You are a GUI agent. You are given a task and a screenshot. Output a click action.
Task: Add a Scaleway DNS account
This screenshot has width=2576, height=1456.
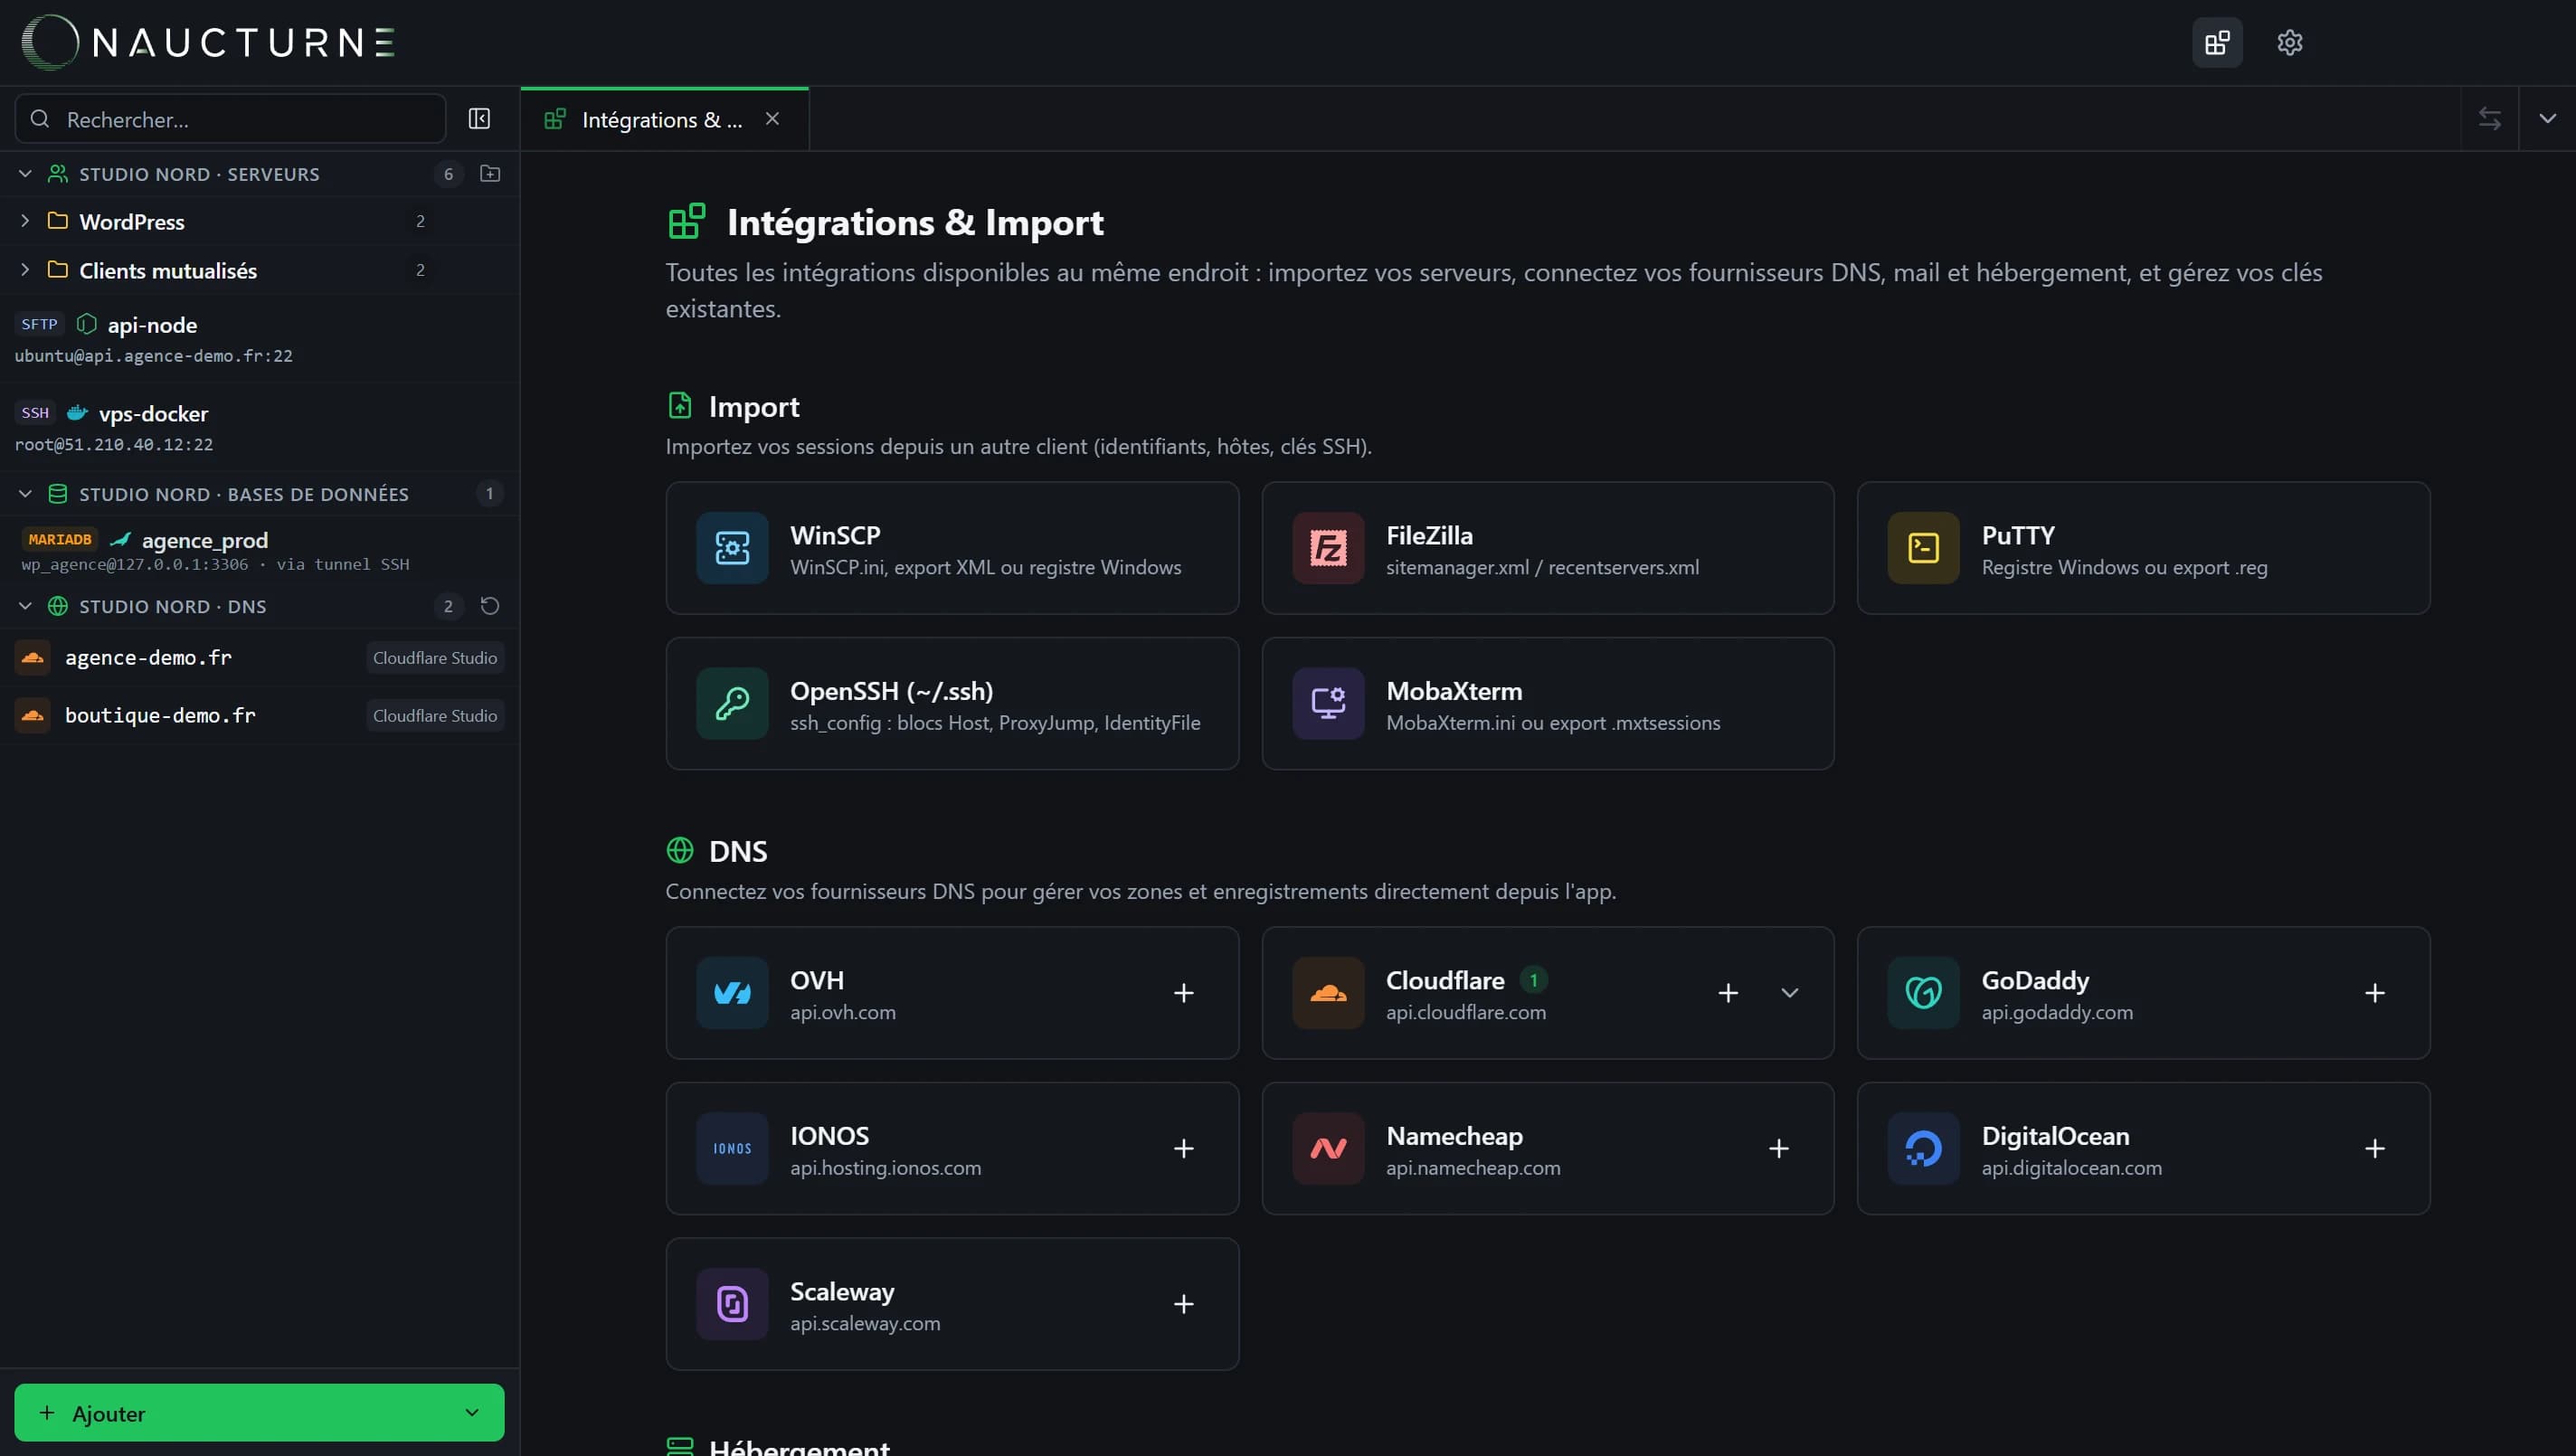click(x=1183, y=1304)
